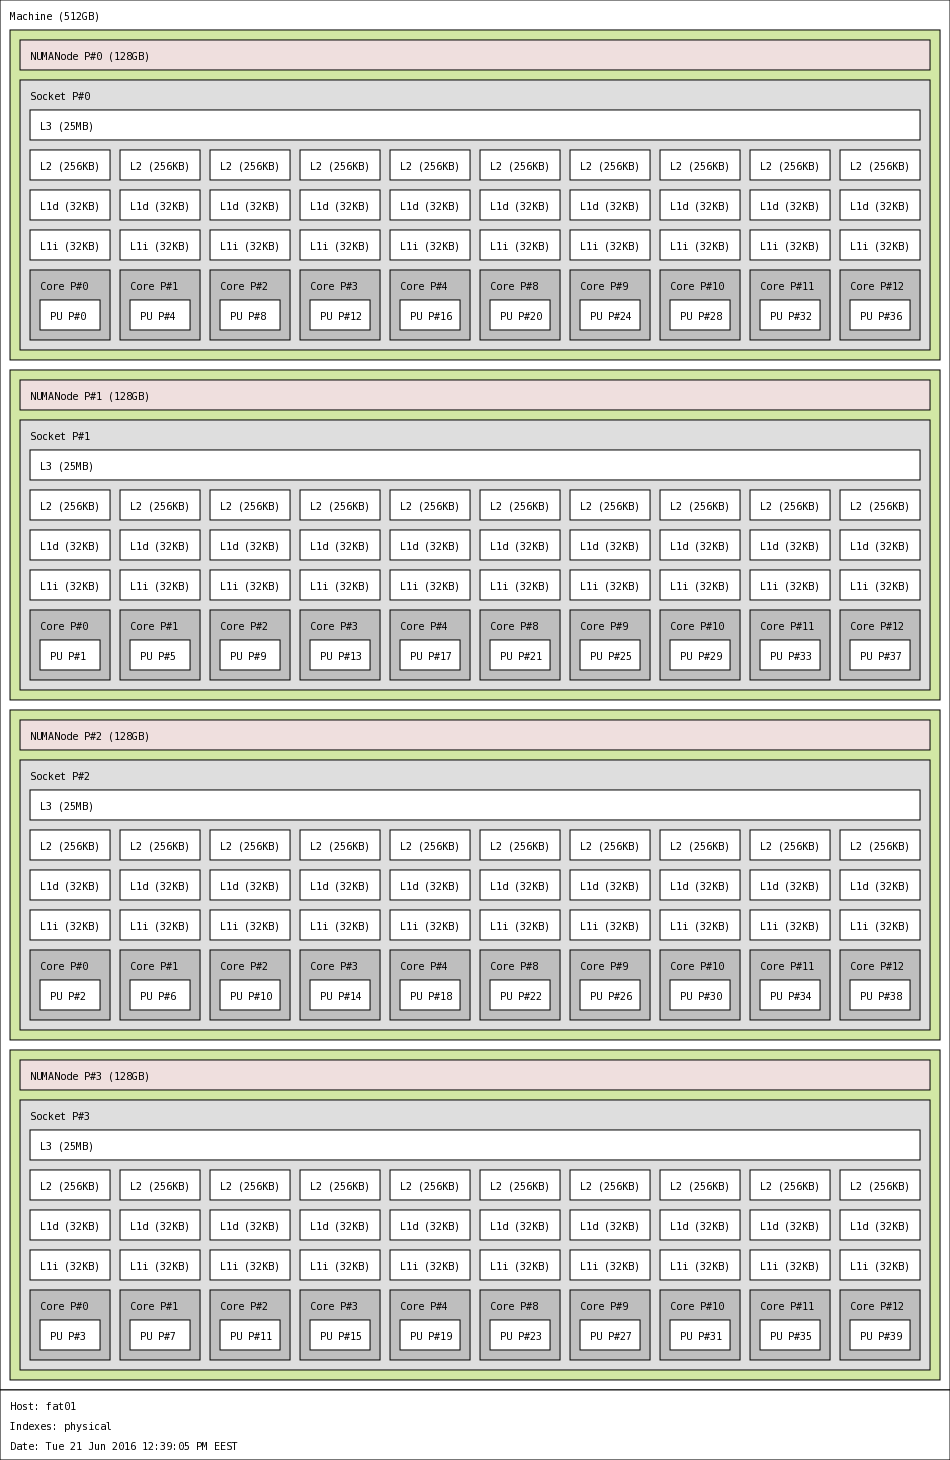Select the PU P#15 processing unit
The width and height of the screenshot is (950, 1460).
[x=339, y=1335]
